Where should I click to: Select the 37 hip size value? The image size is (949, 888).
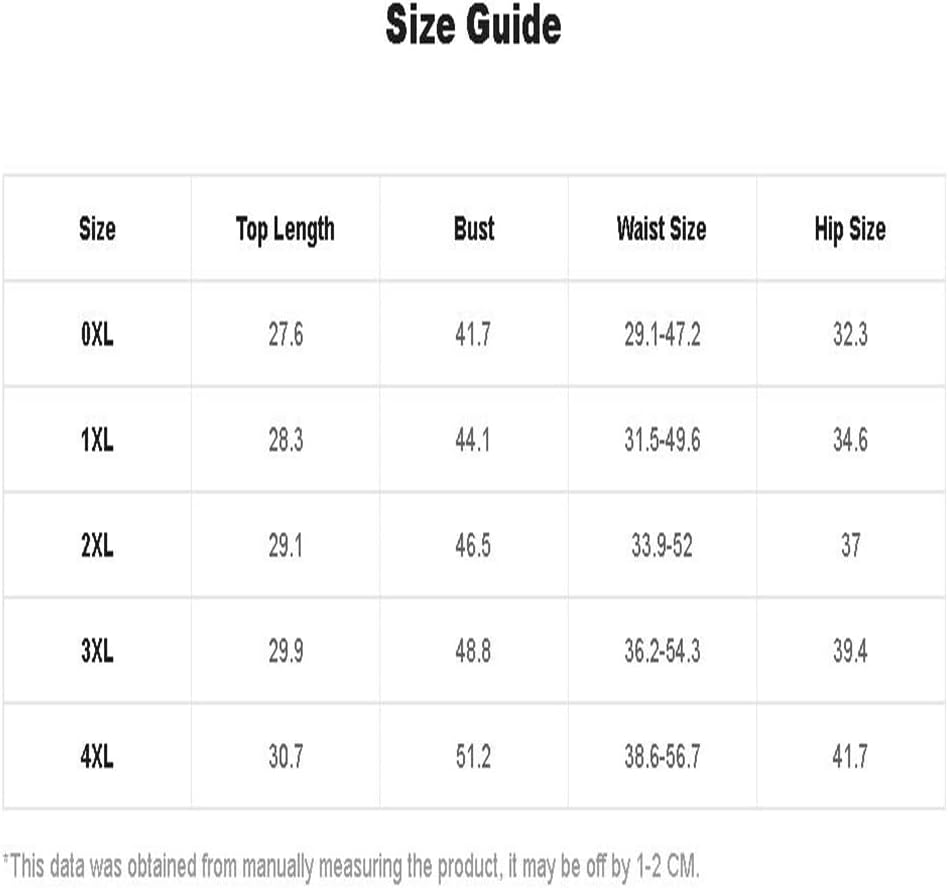pos(850,545)
